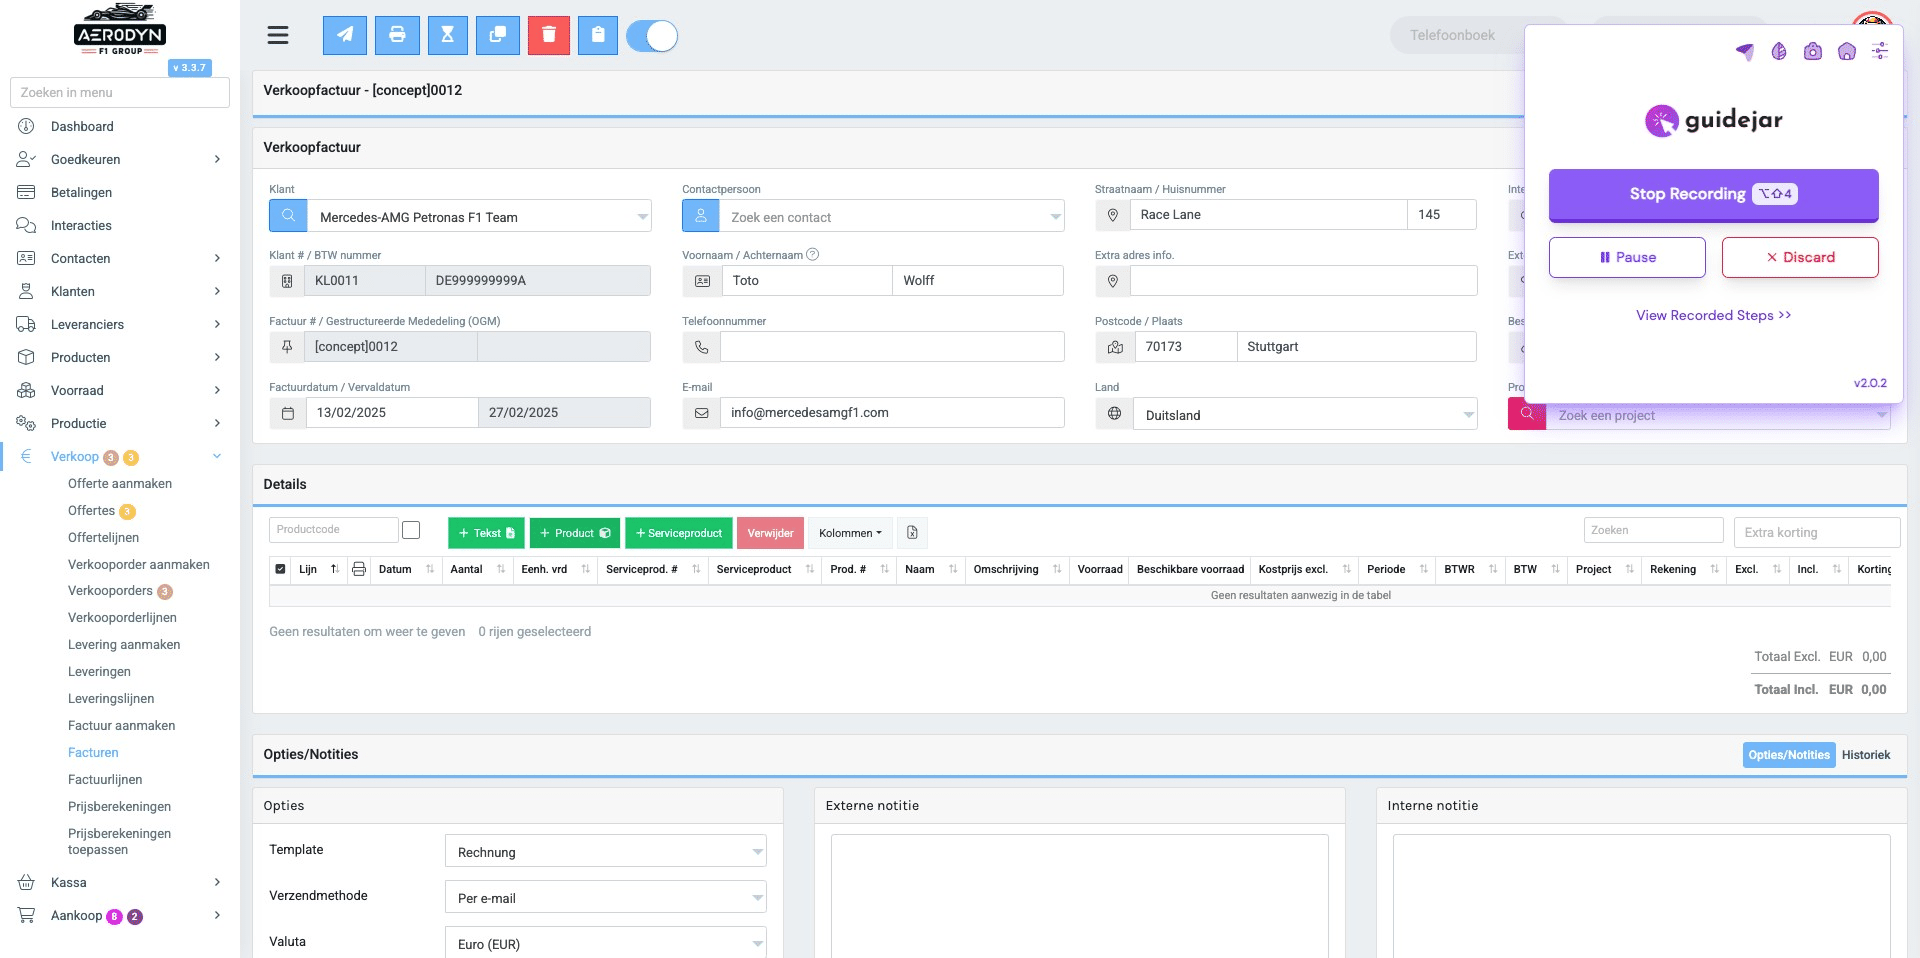Click the Excel export icon in Details
This screenshot has height=958, width=1920.
click(912, 533)
